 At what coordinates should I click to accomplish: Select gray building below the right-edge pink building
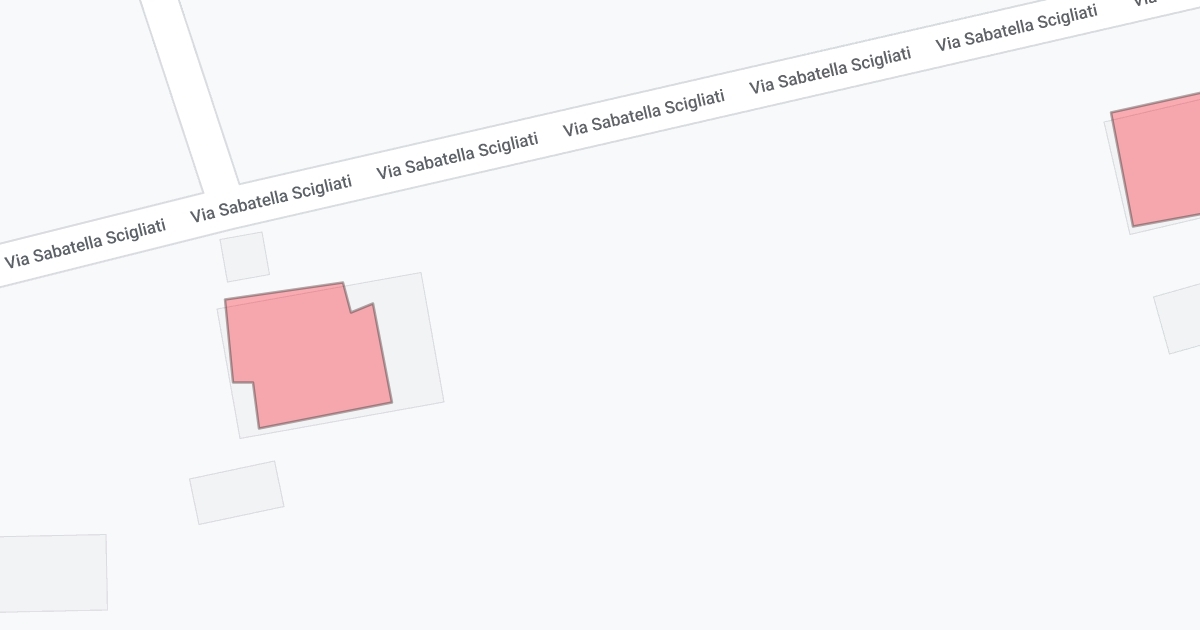point(1180,320)
